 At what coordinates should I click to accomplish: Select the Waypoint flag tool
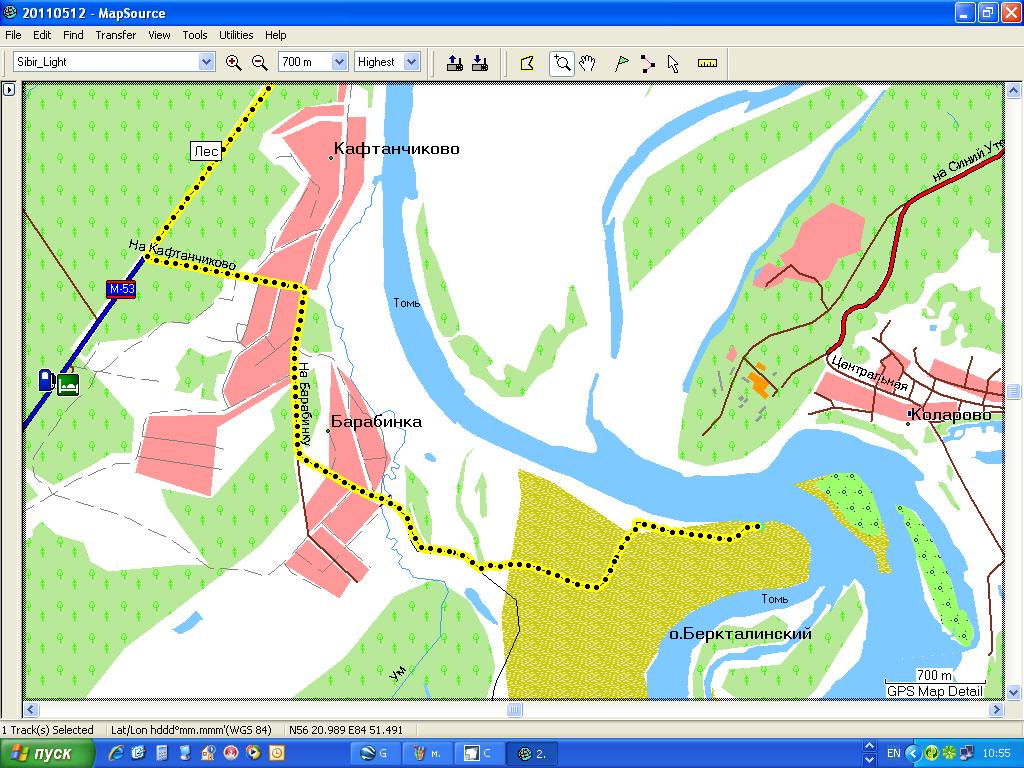tap(622, 62)
